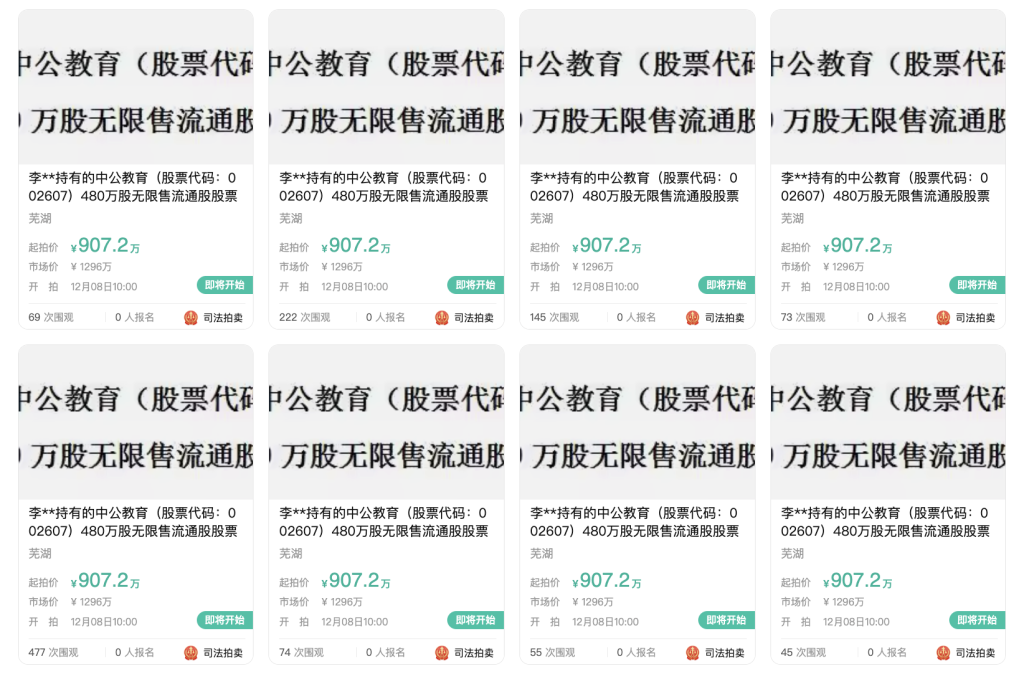Click the court emblem on 55-views card

pyautogui.click(x=693, y=653)
